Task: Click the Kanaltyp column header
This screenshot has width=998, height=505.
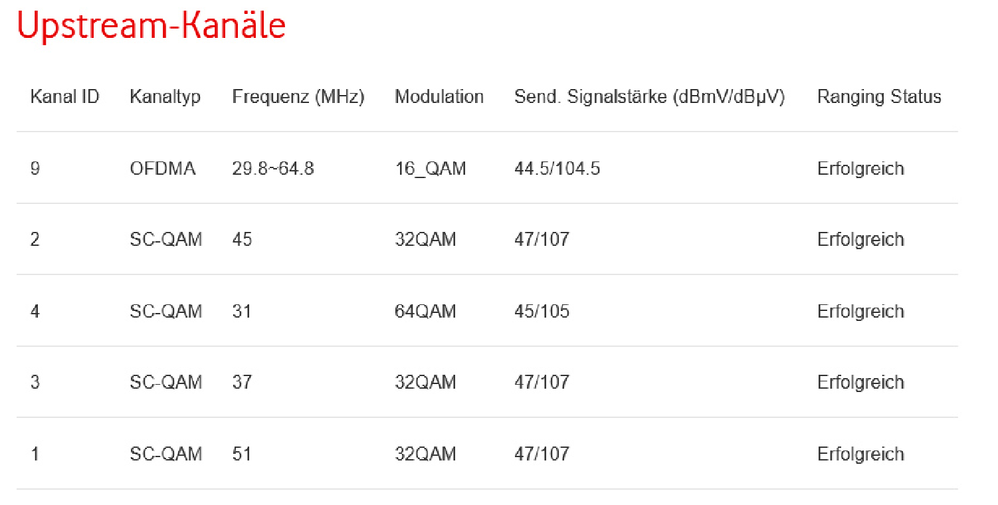Action: pyautogui.click(x=165, y=97)
